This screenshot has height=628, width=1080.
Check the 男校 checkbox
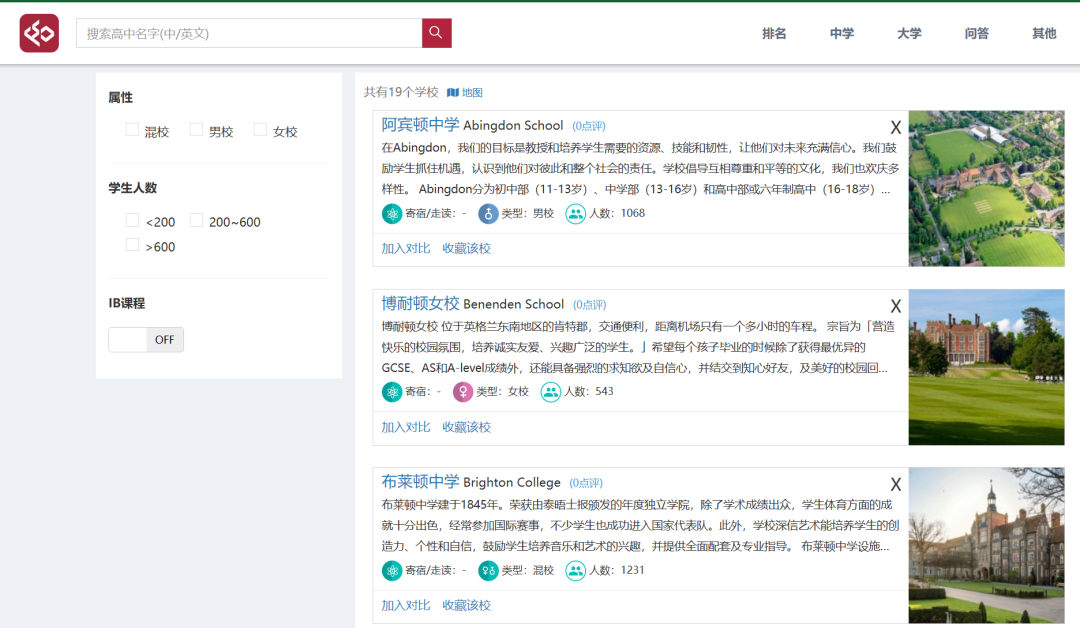click(x=196, y=129)
